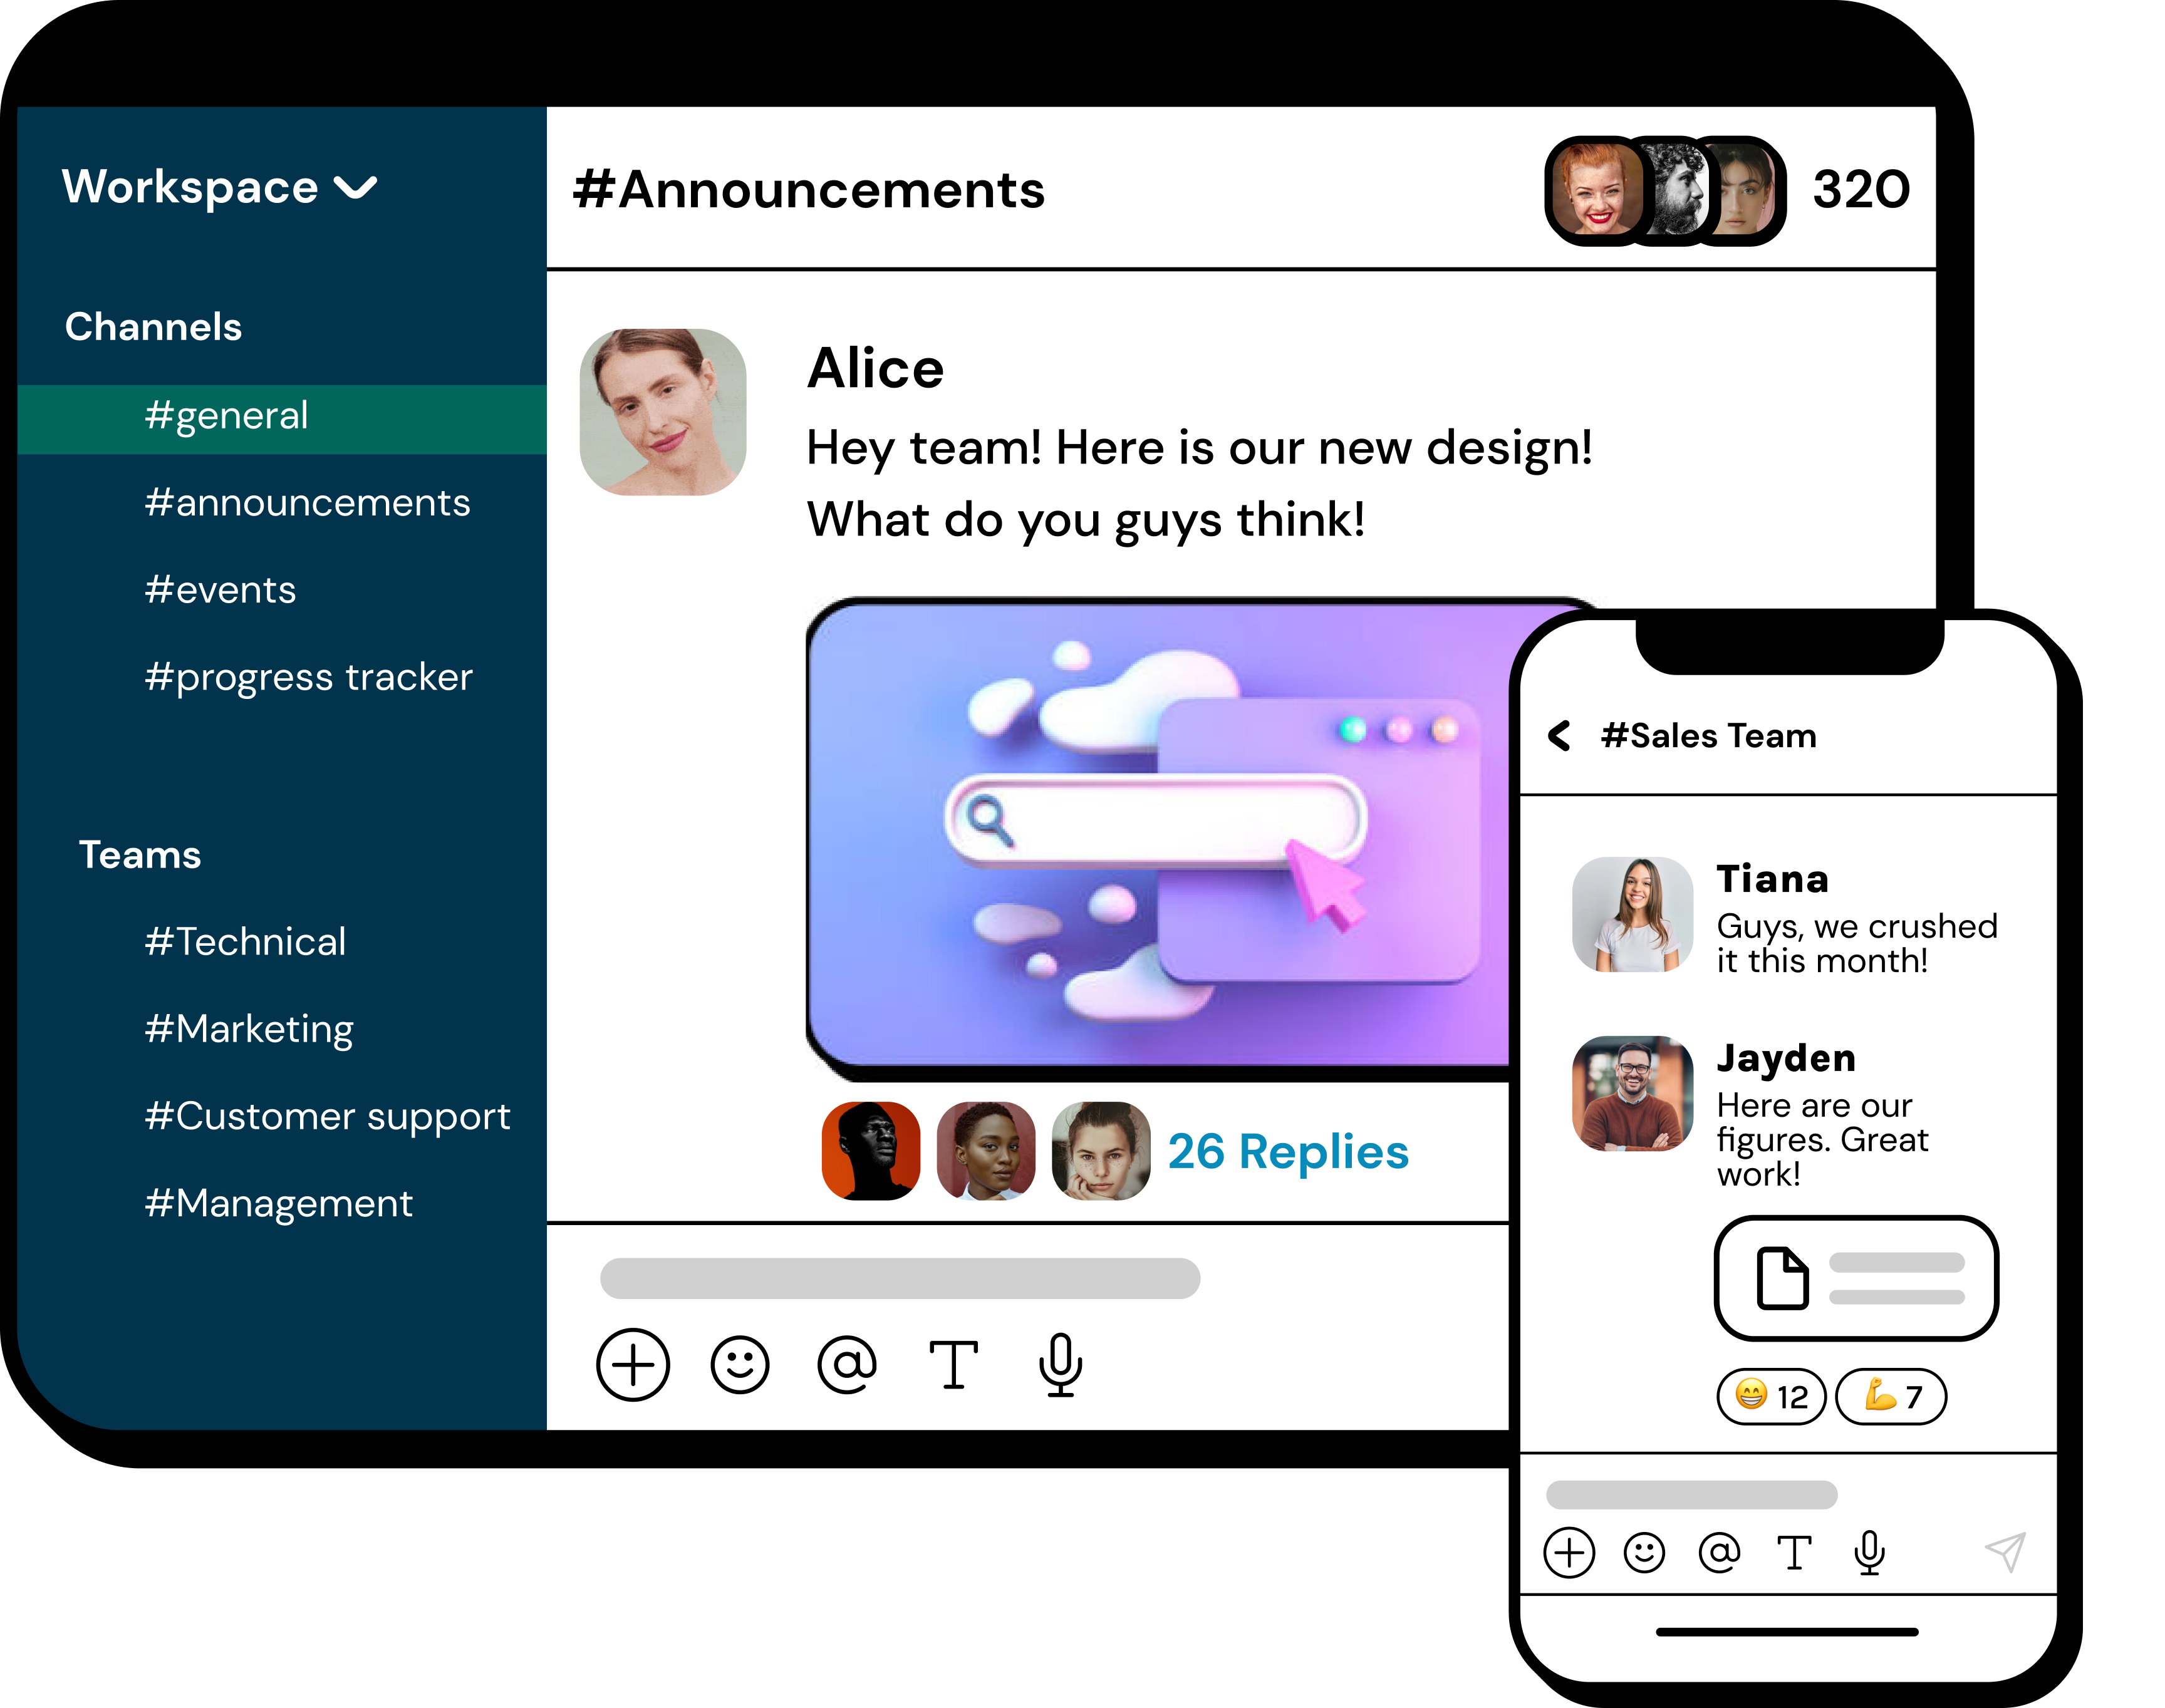Click the text formatting T icon on desktop
Image resolution: width=2165 pixels, height=1708 pixels.
tap(953, 1365)
